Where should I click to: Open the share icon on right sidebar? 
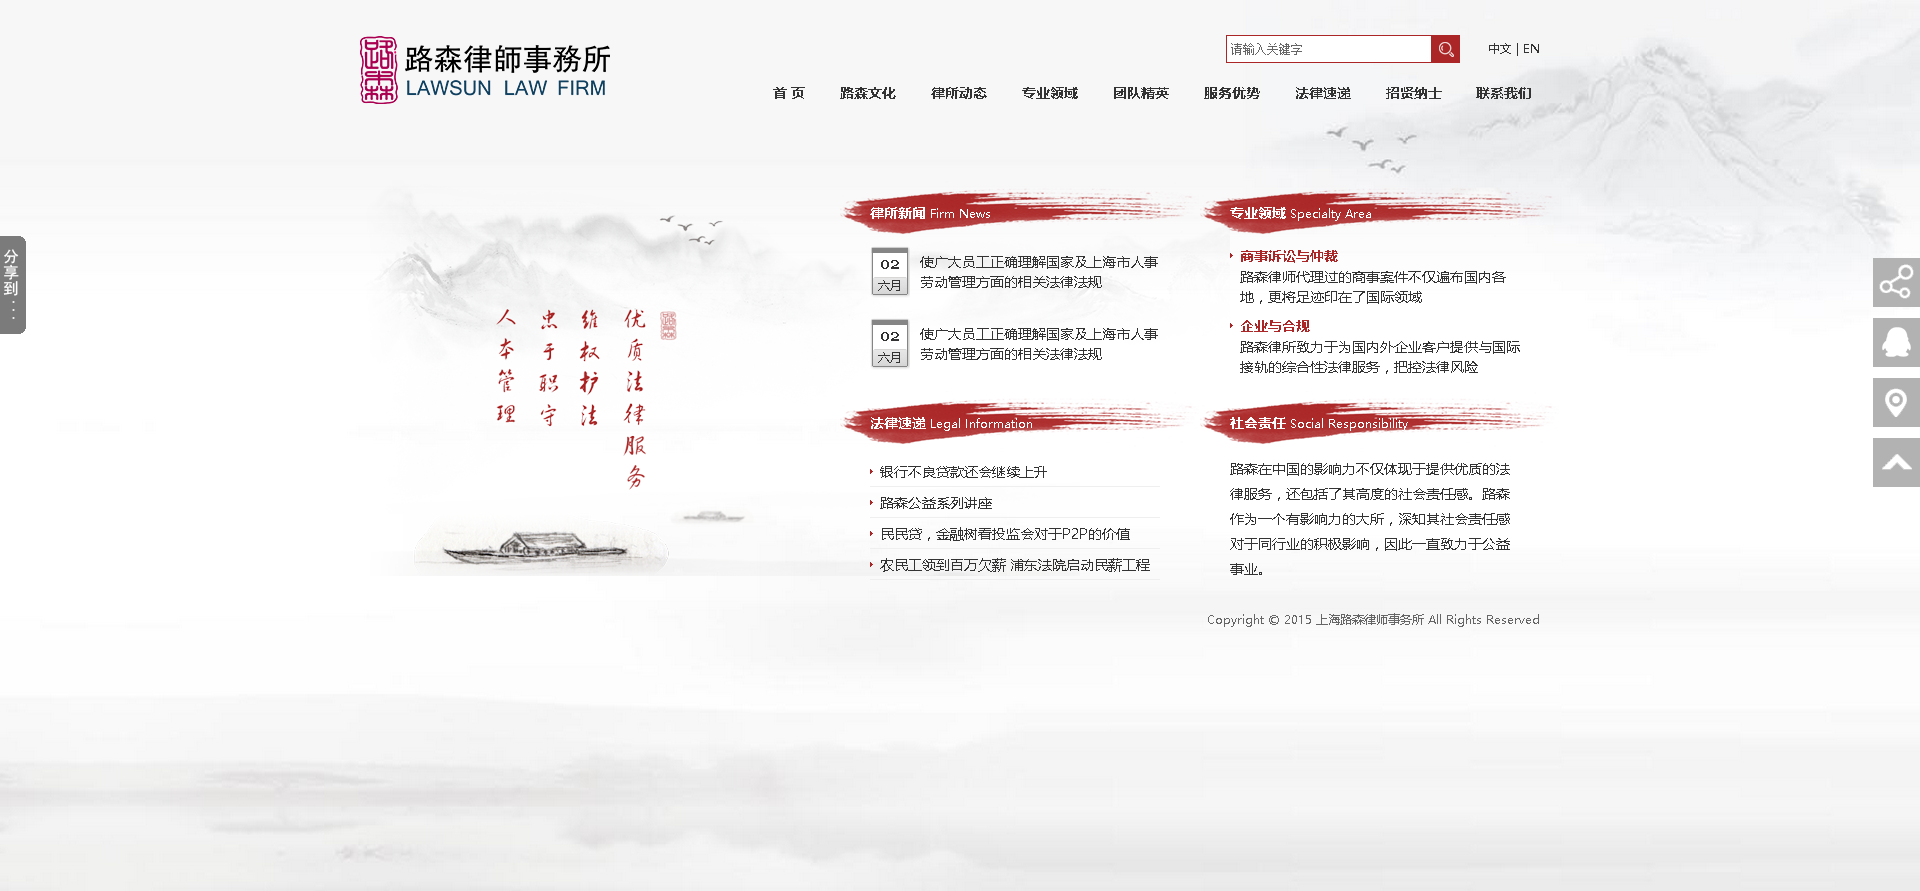tap(1895, 283)
